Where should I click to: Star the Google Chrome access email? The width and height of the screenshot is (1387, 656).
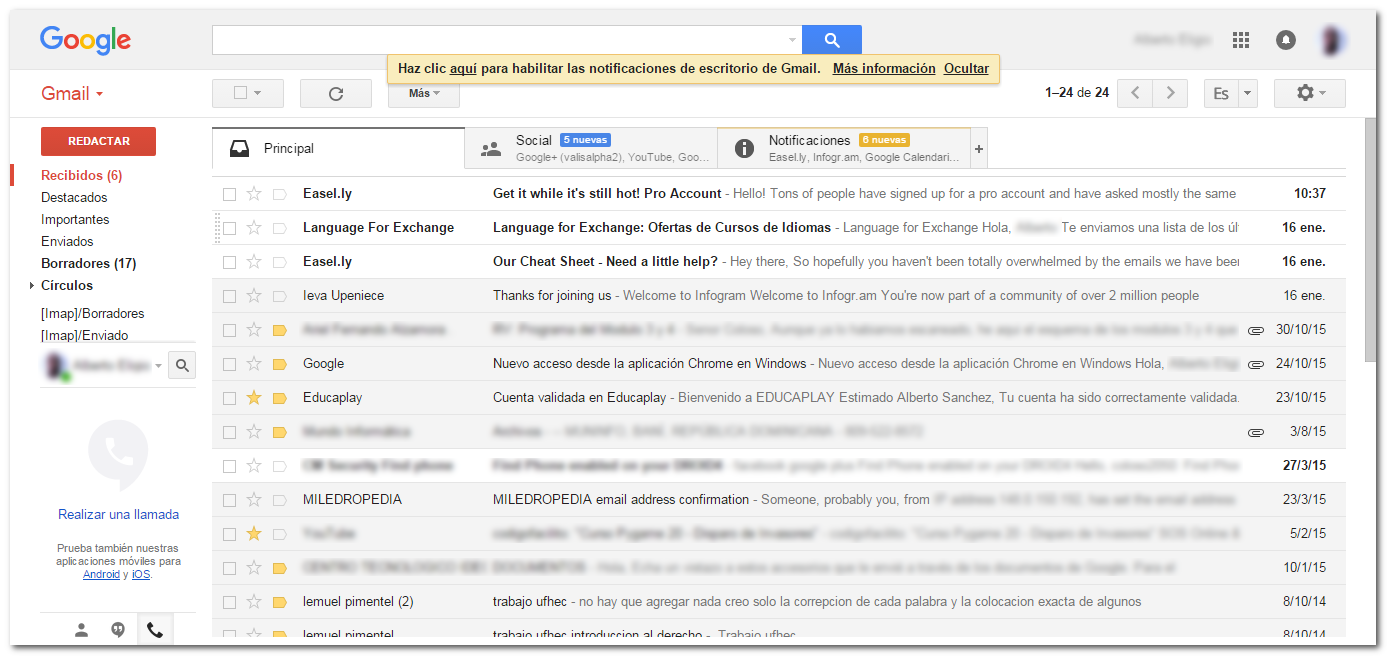254,364
